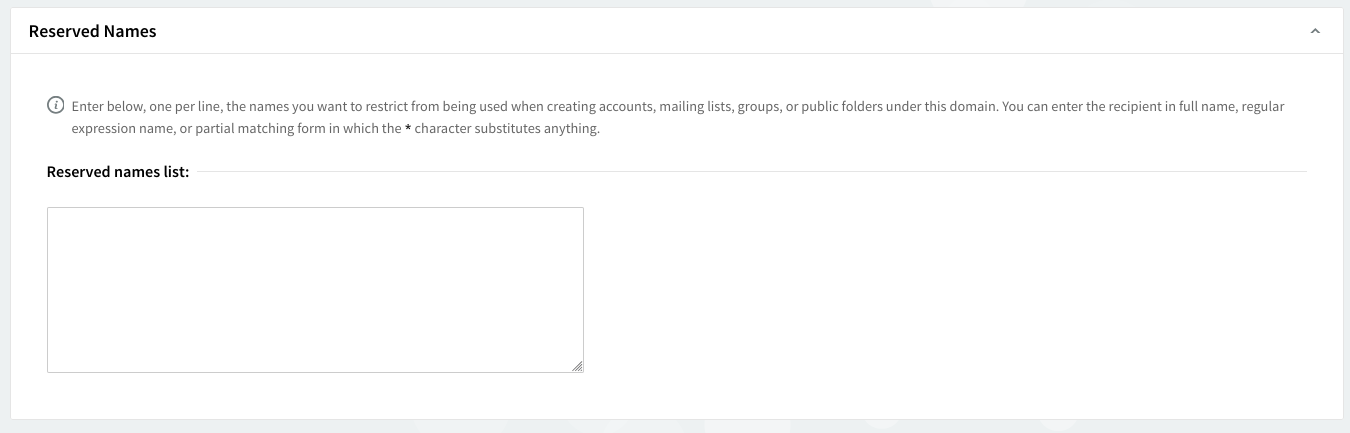
Task: Collapse the Reserved Names panel chevron
Action: coord(1315,31)
